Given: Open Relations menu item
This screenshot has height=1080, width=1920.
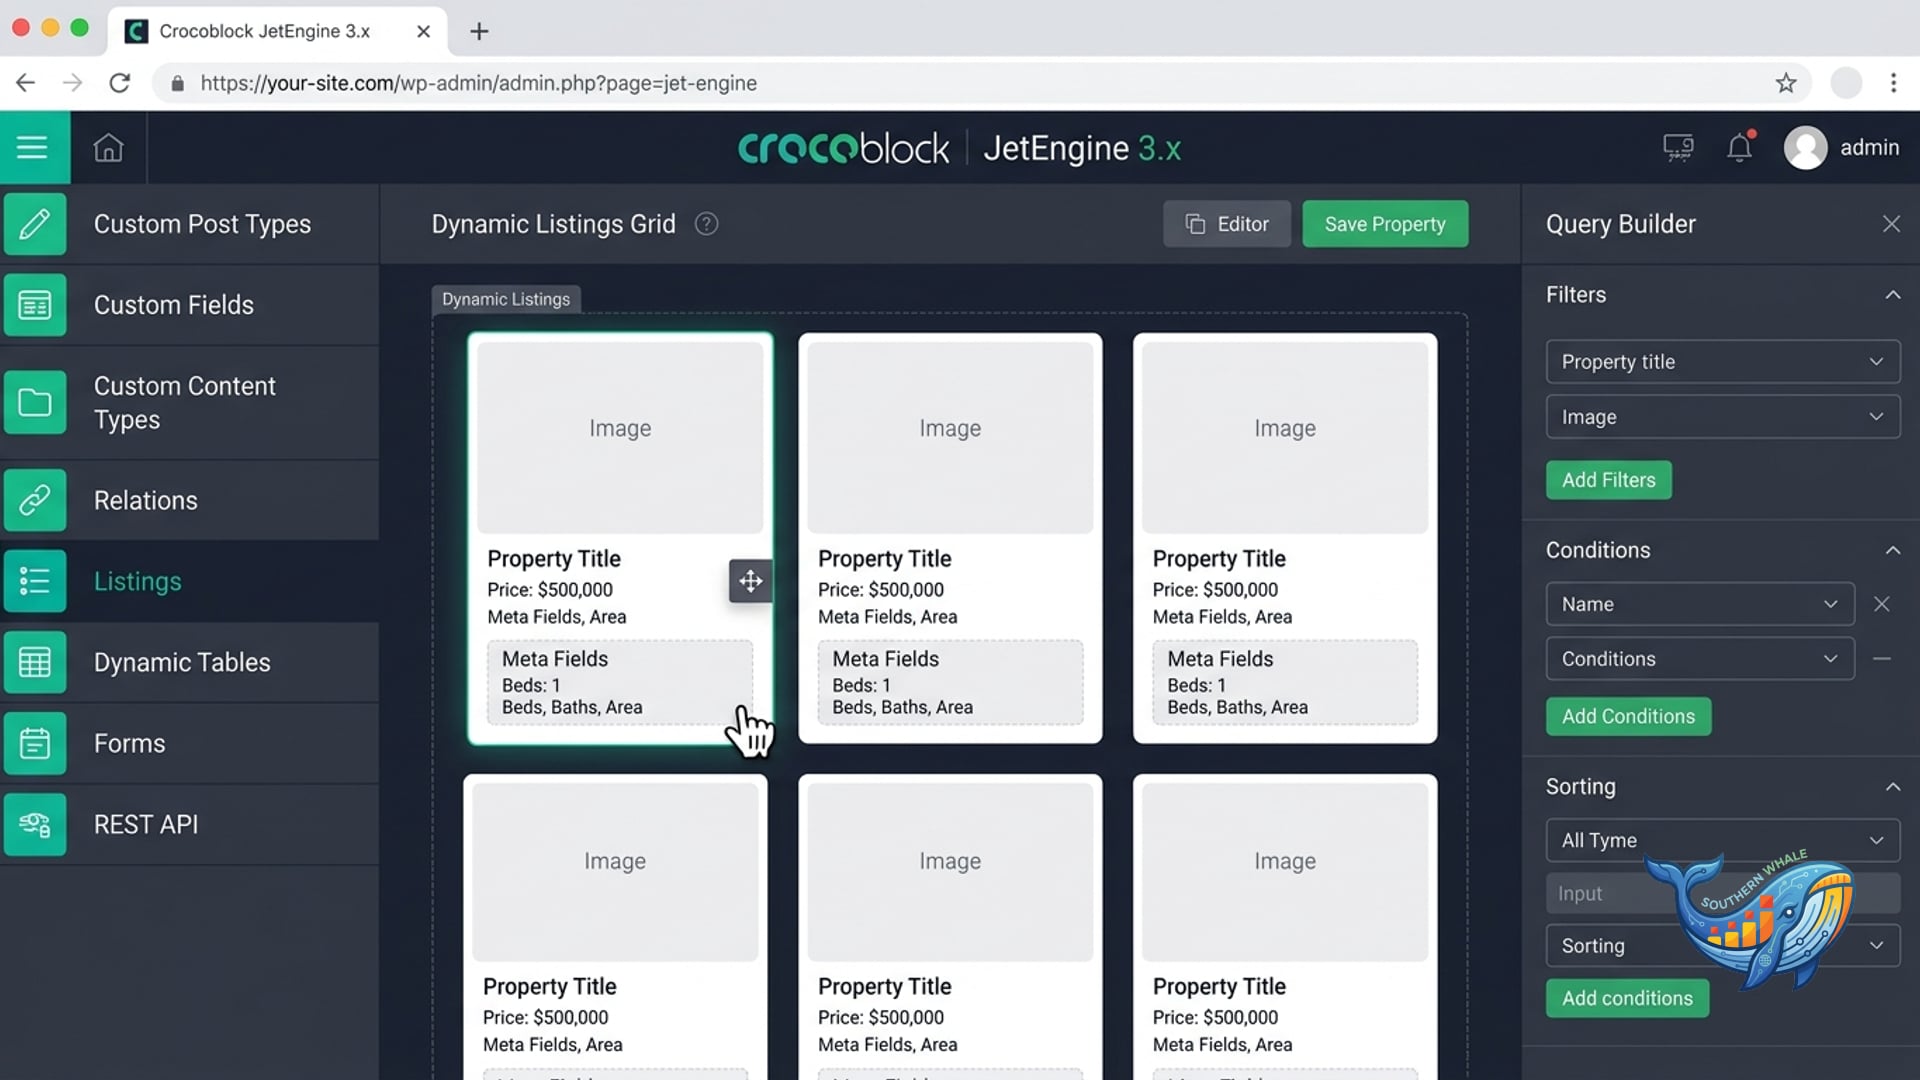Looking at the screenshot, I should click(190, 500).
